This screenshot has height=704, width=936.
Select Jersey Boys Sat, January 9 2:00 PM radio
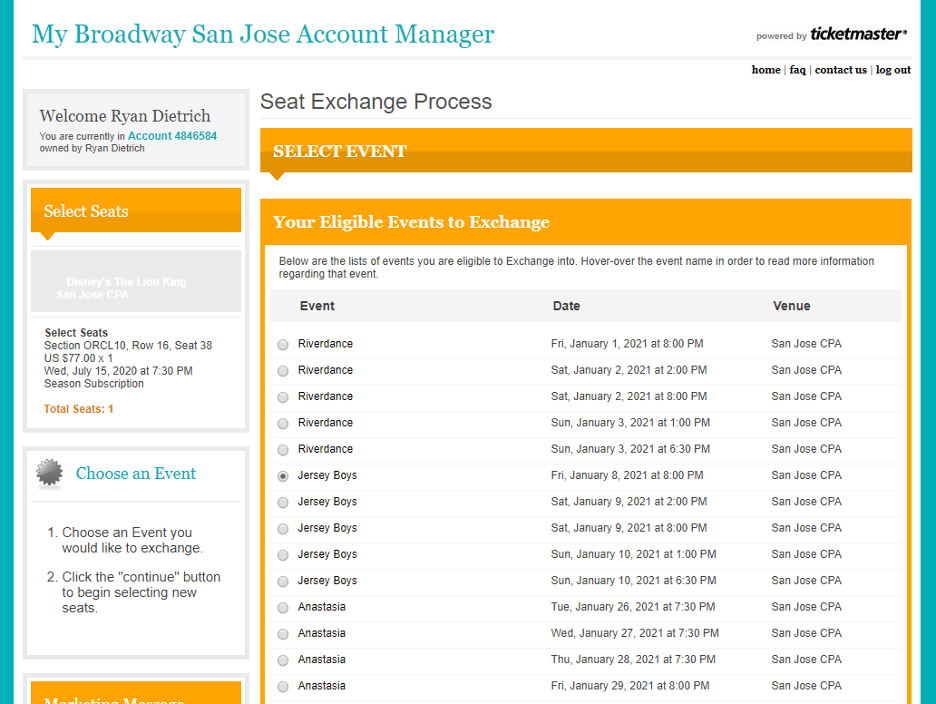(283, 502)
